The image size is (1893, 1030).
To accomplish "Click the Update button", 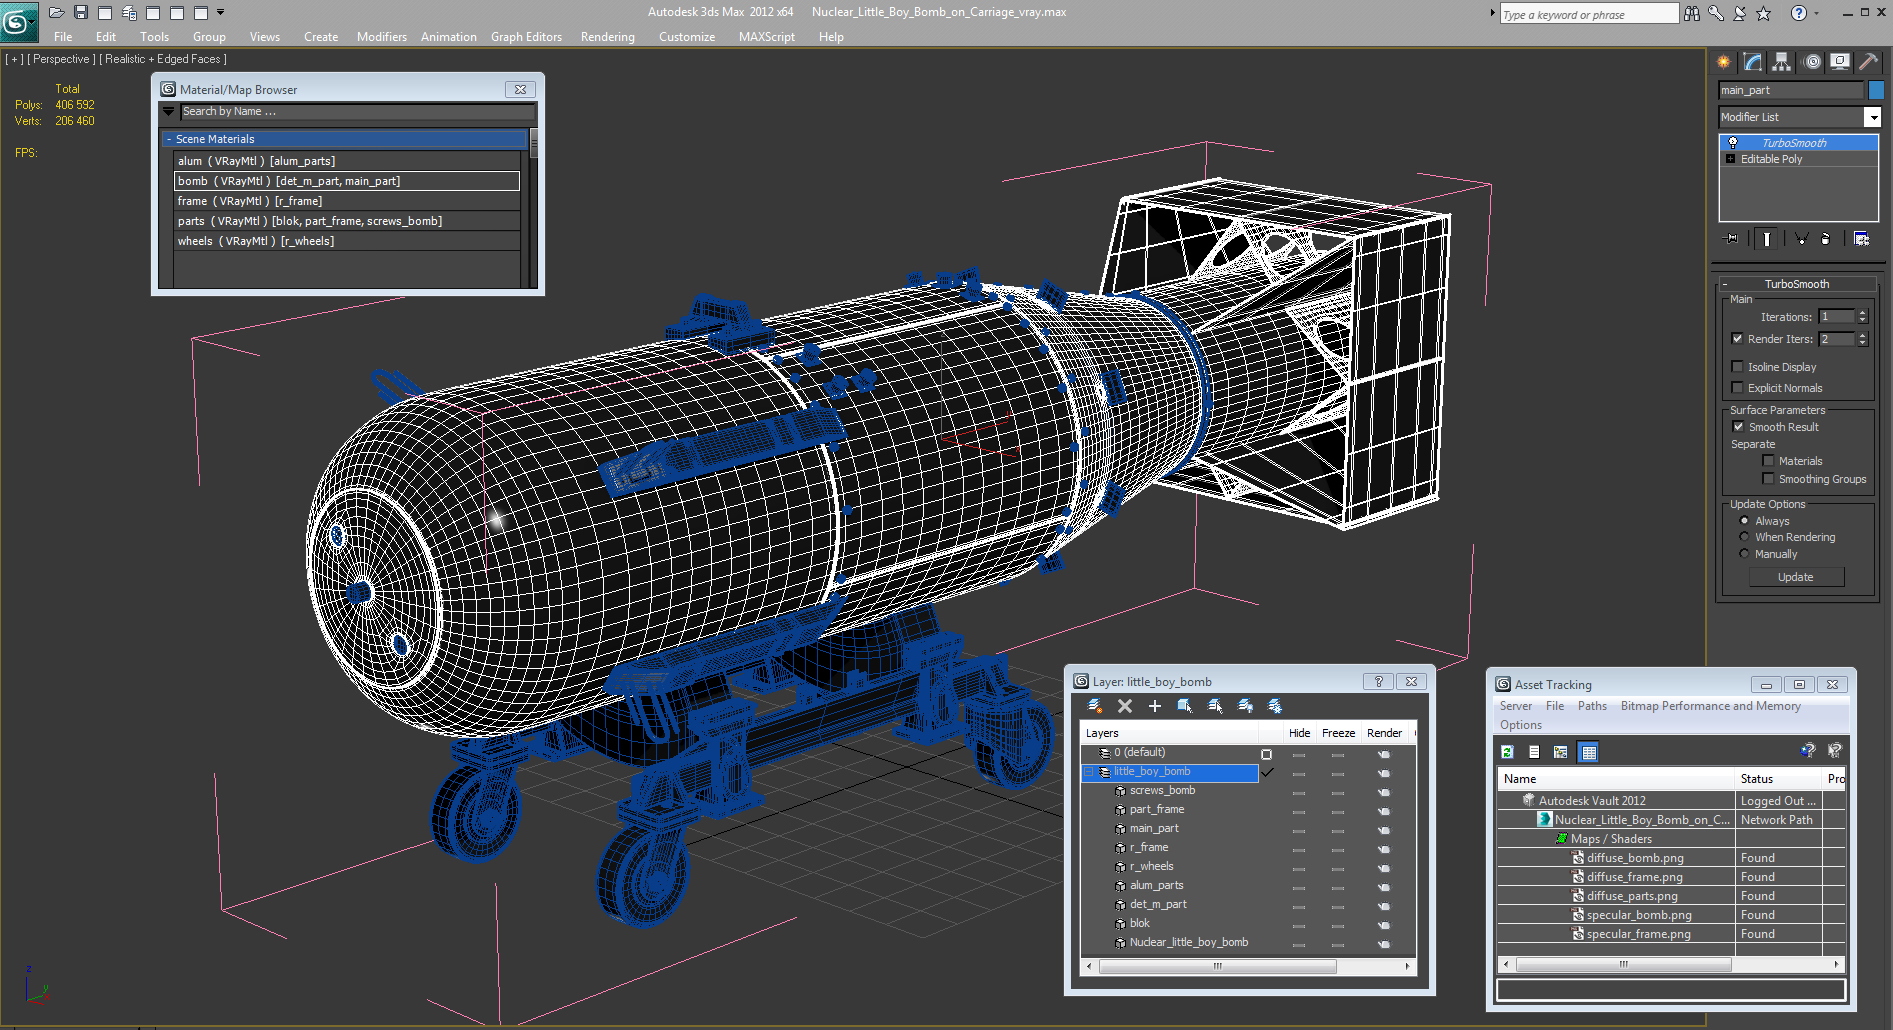I will click(x=1796, y=577).
